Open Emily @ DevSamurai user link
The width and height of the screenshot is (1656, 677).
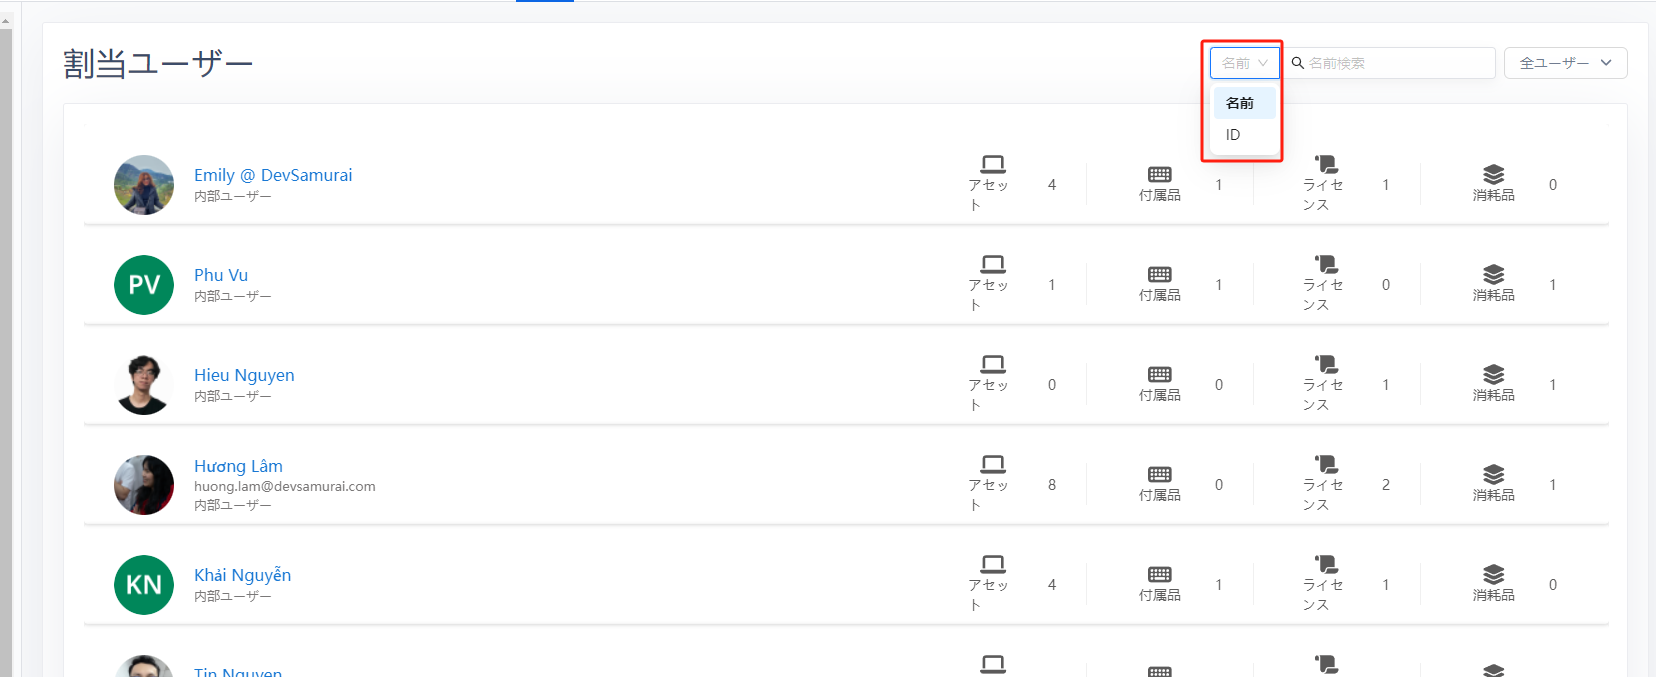[x=273, y=175]
